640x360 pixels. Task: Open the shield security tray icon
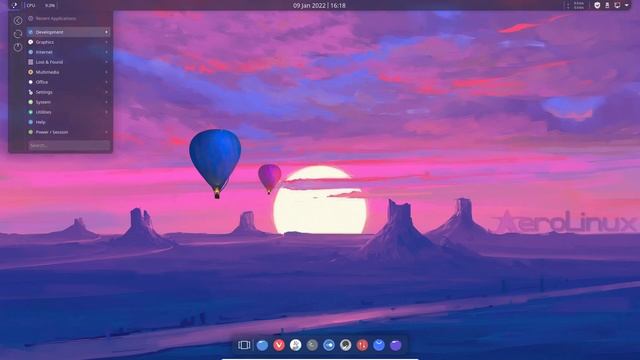(597, 5)
